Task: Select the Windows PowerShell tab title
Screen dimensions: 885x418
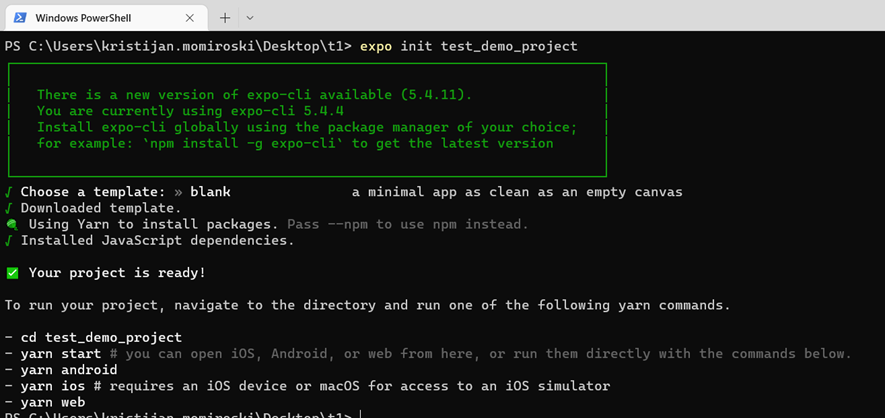Action: pyautogui.click(x=83, y=18)
